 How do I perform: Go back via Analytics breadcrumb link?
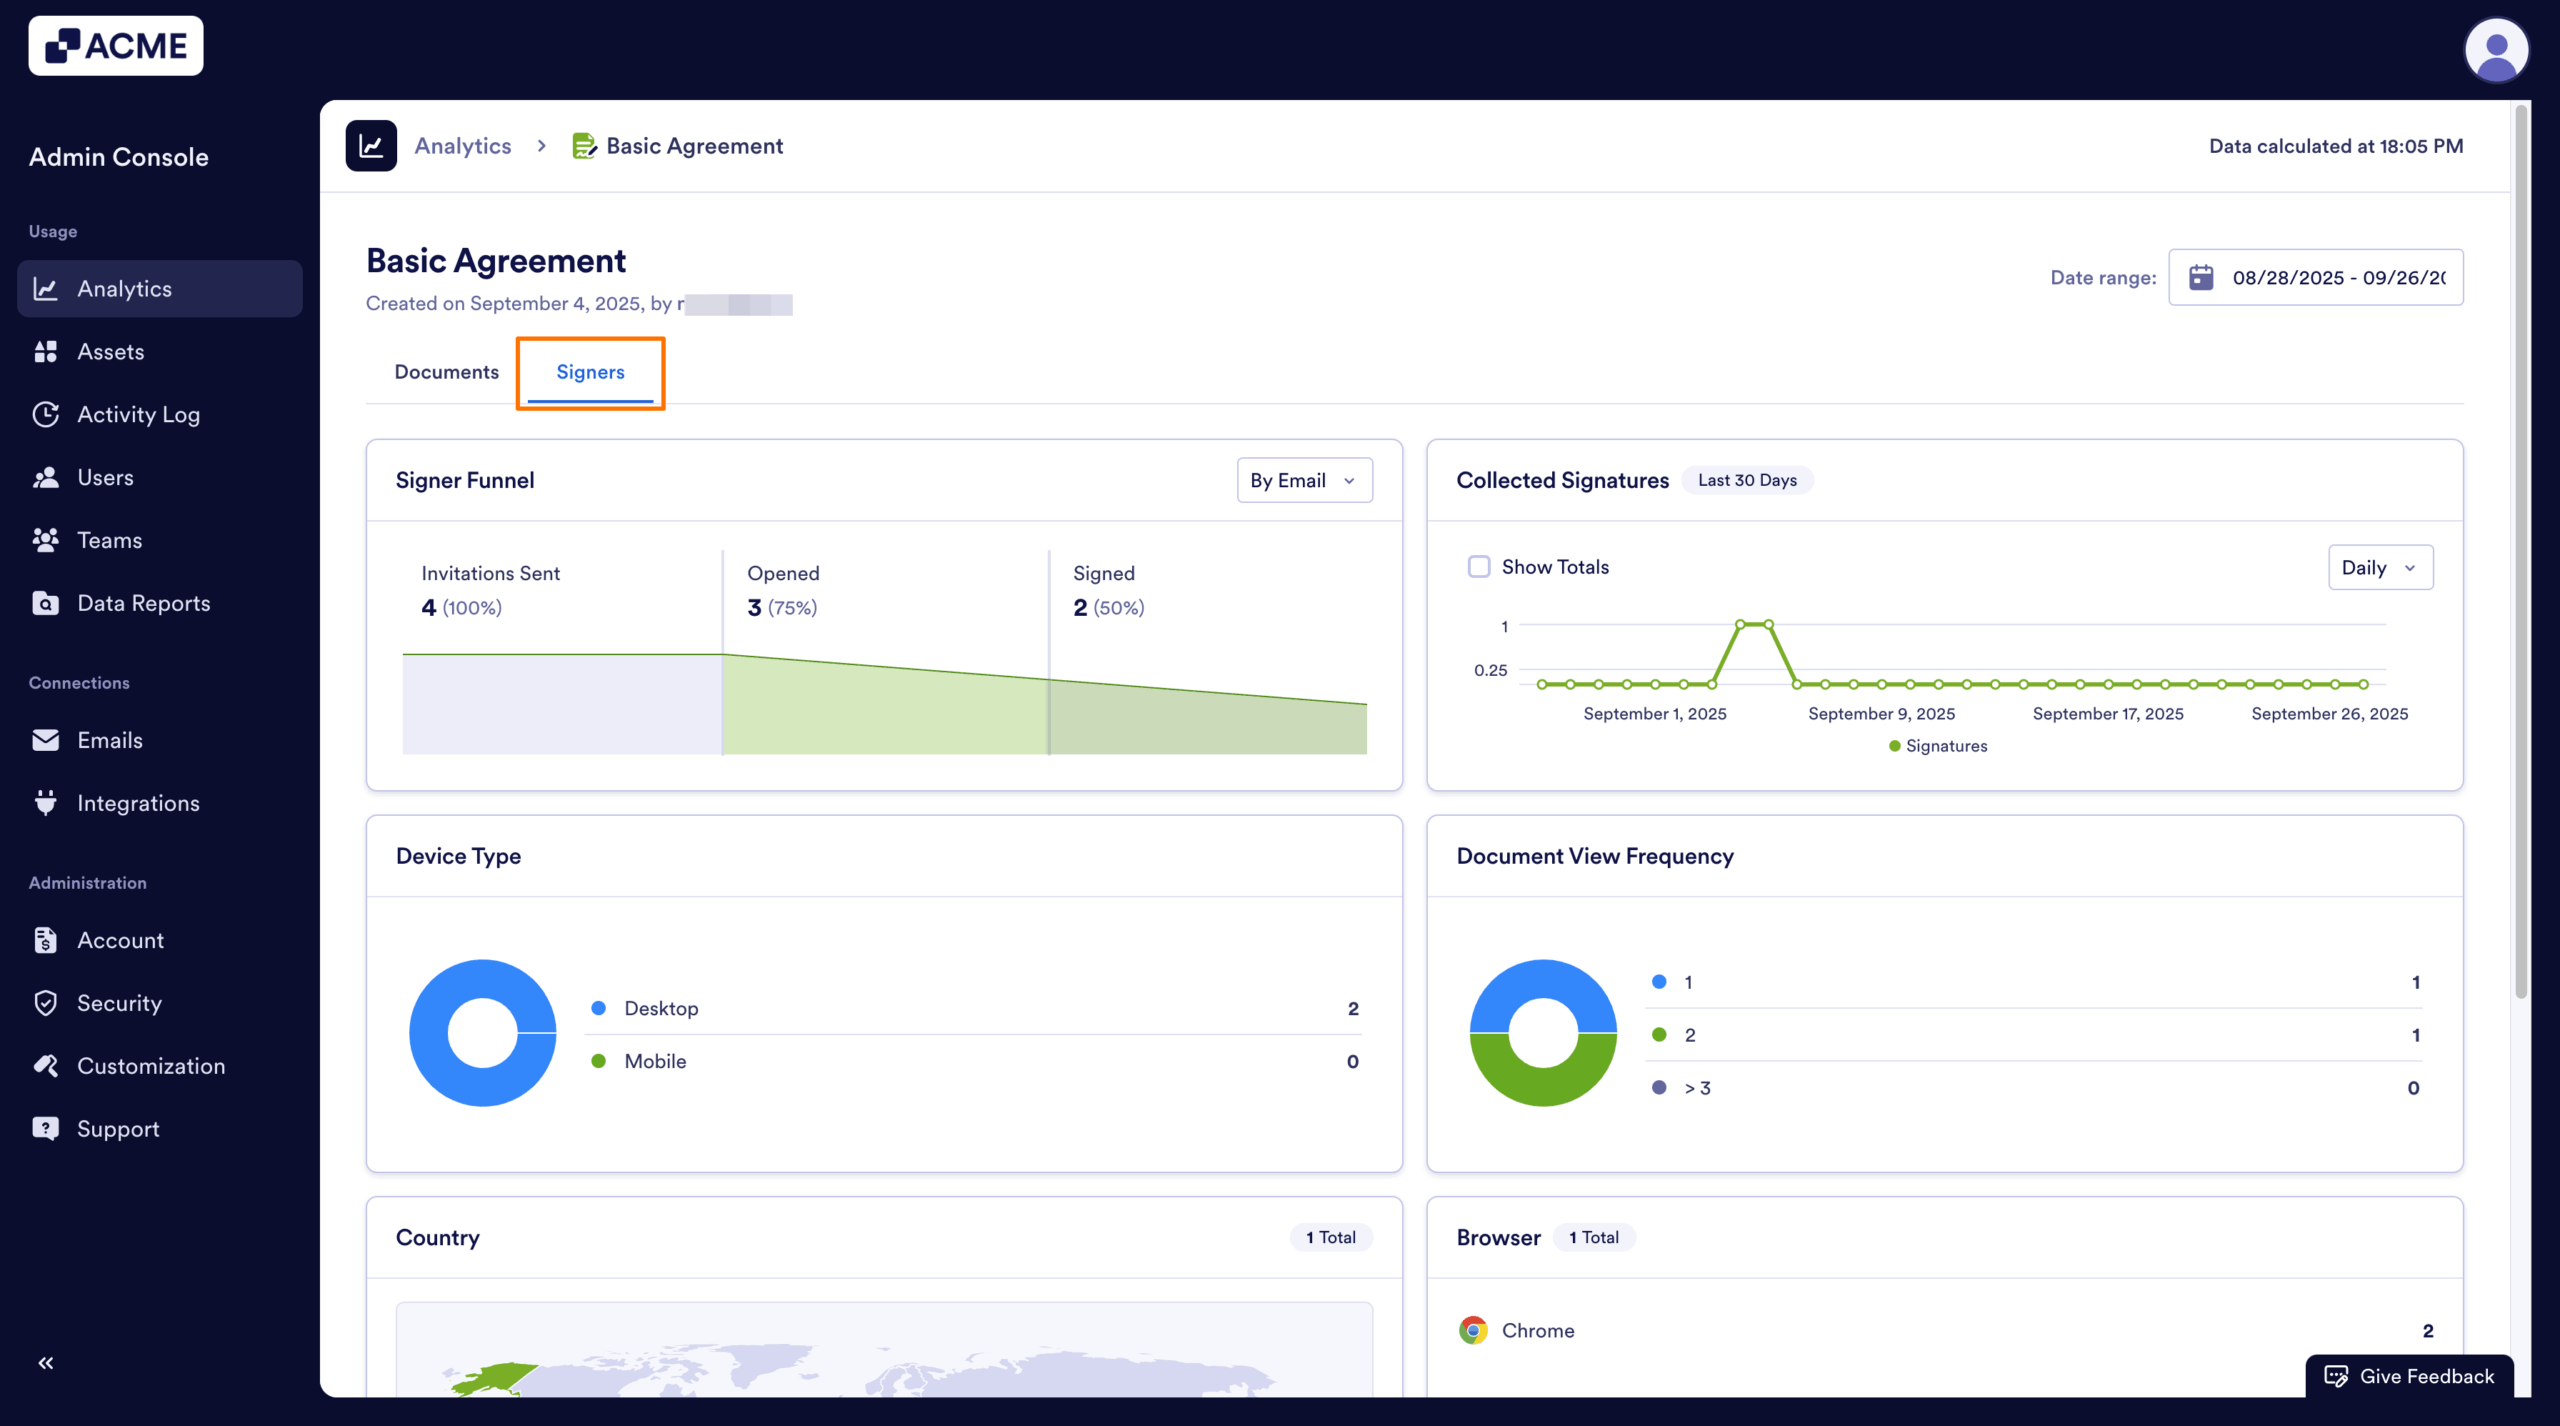[x=463, y=146]
